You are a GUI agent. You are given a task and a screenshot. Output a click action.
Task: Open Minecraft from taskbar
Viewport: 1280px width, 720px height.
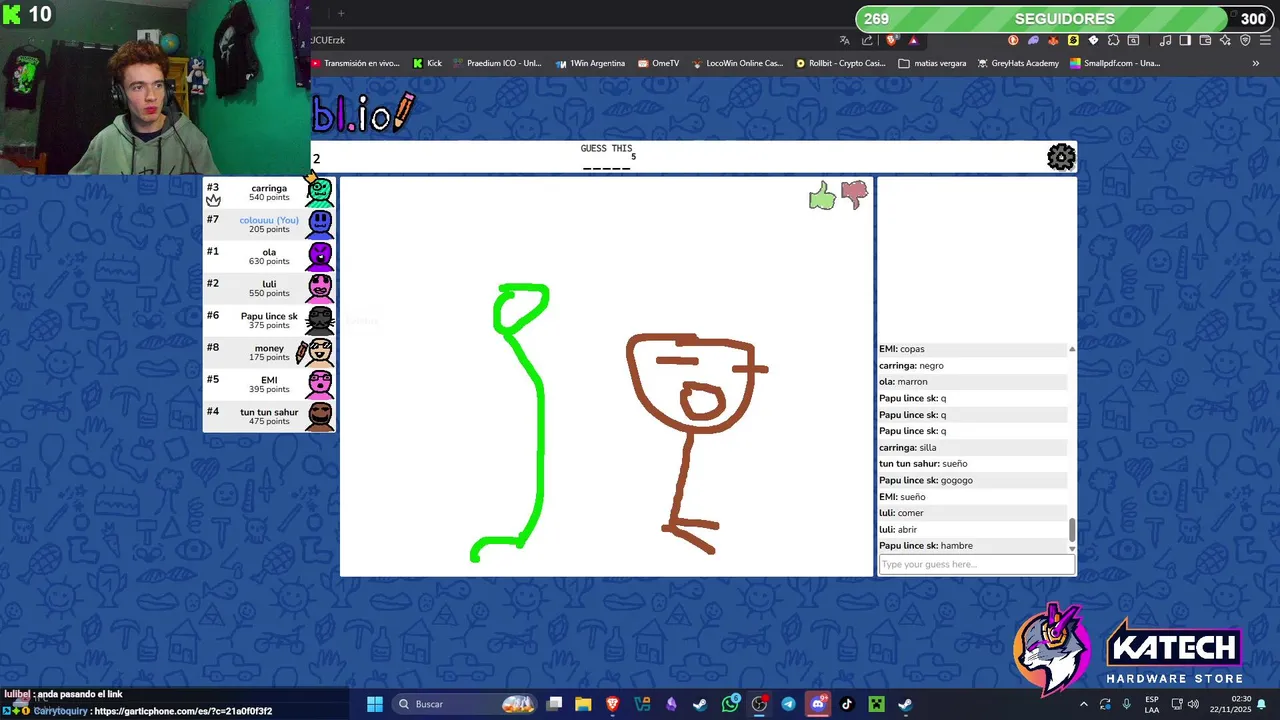(876, 704)
